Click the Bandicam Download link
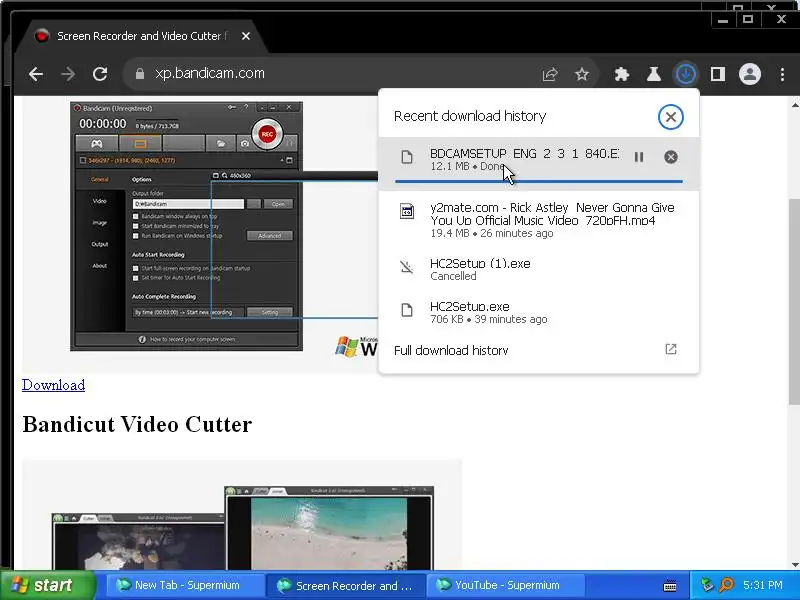Viewport: 800px width, 600px height. 54,385
